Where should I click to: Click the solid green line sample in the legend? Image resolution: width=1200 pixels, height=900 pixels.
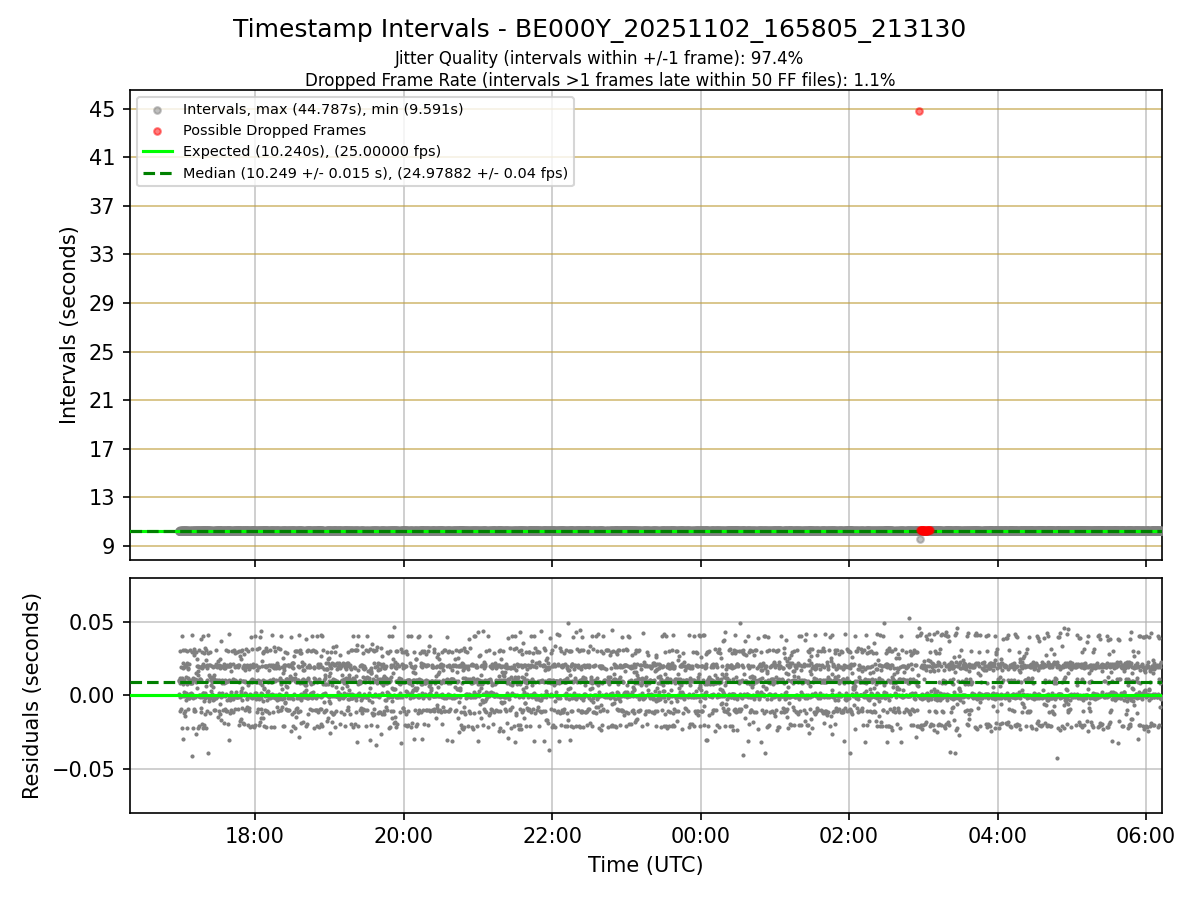[156, 152]
